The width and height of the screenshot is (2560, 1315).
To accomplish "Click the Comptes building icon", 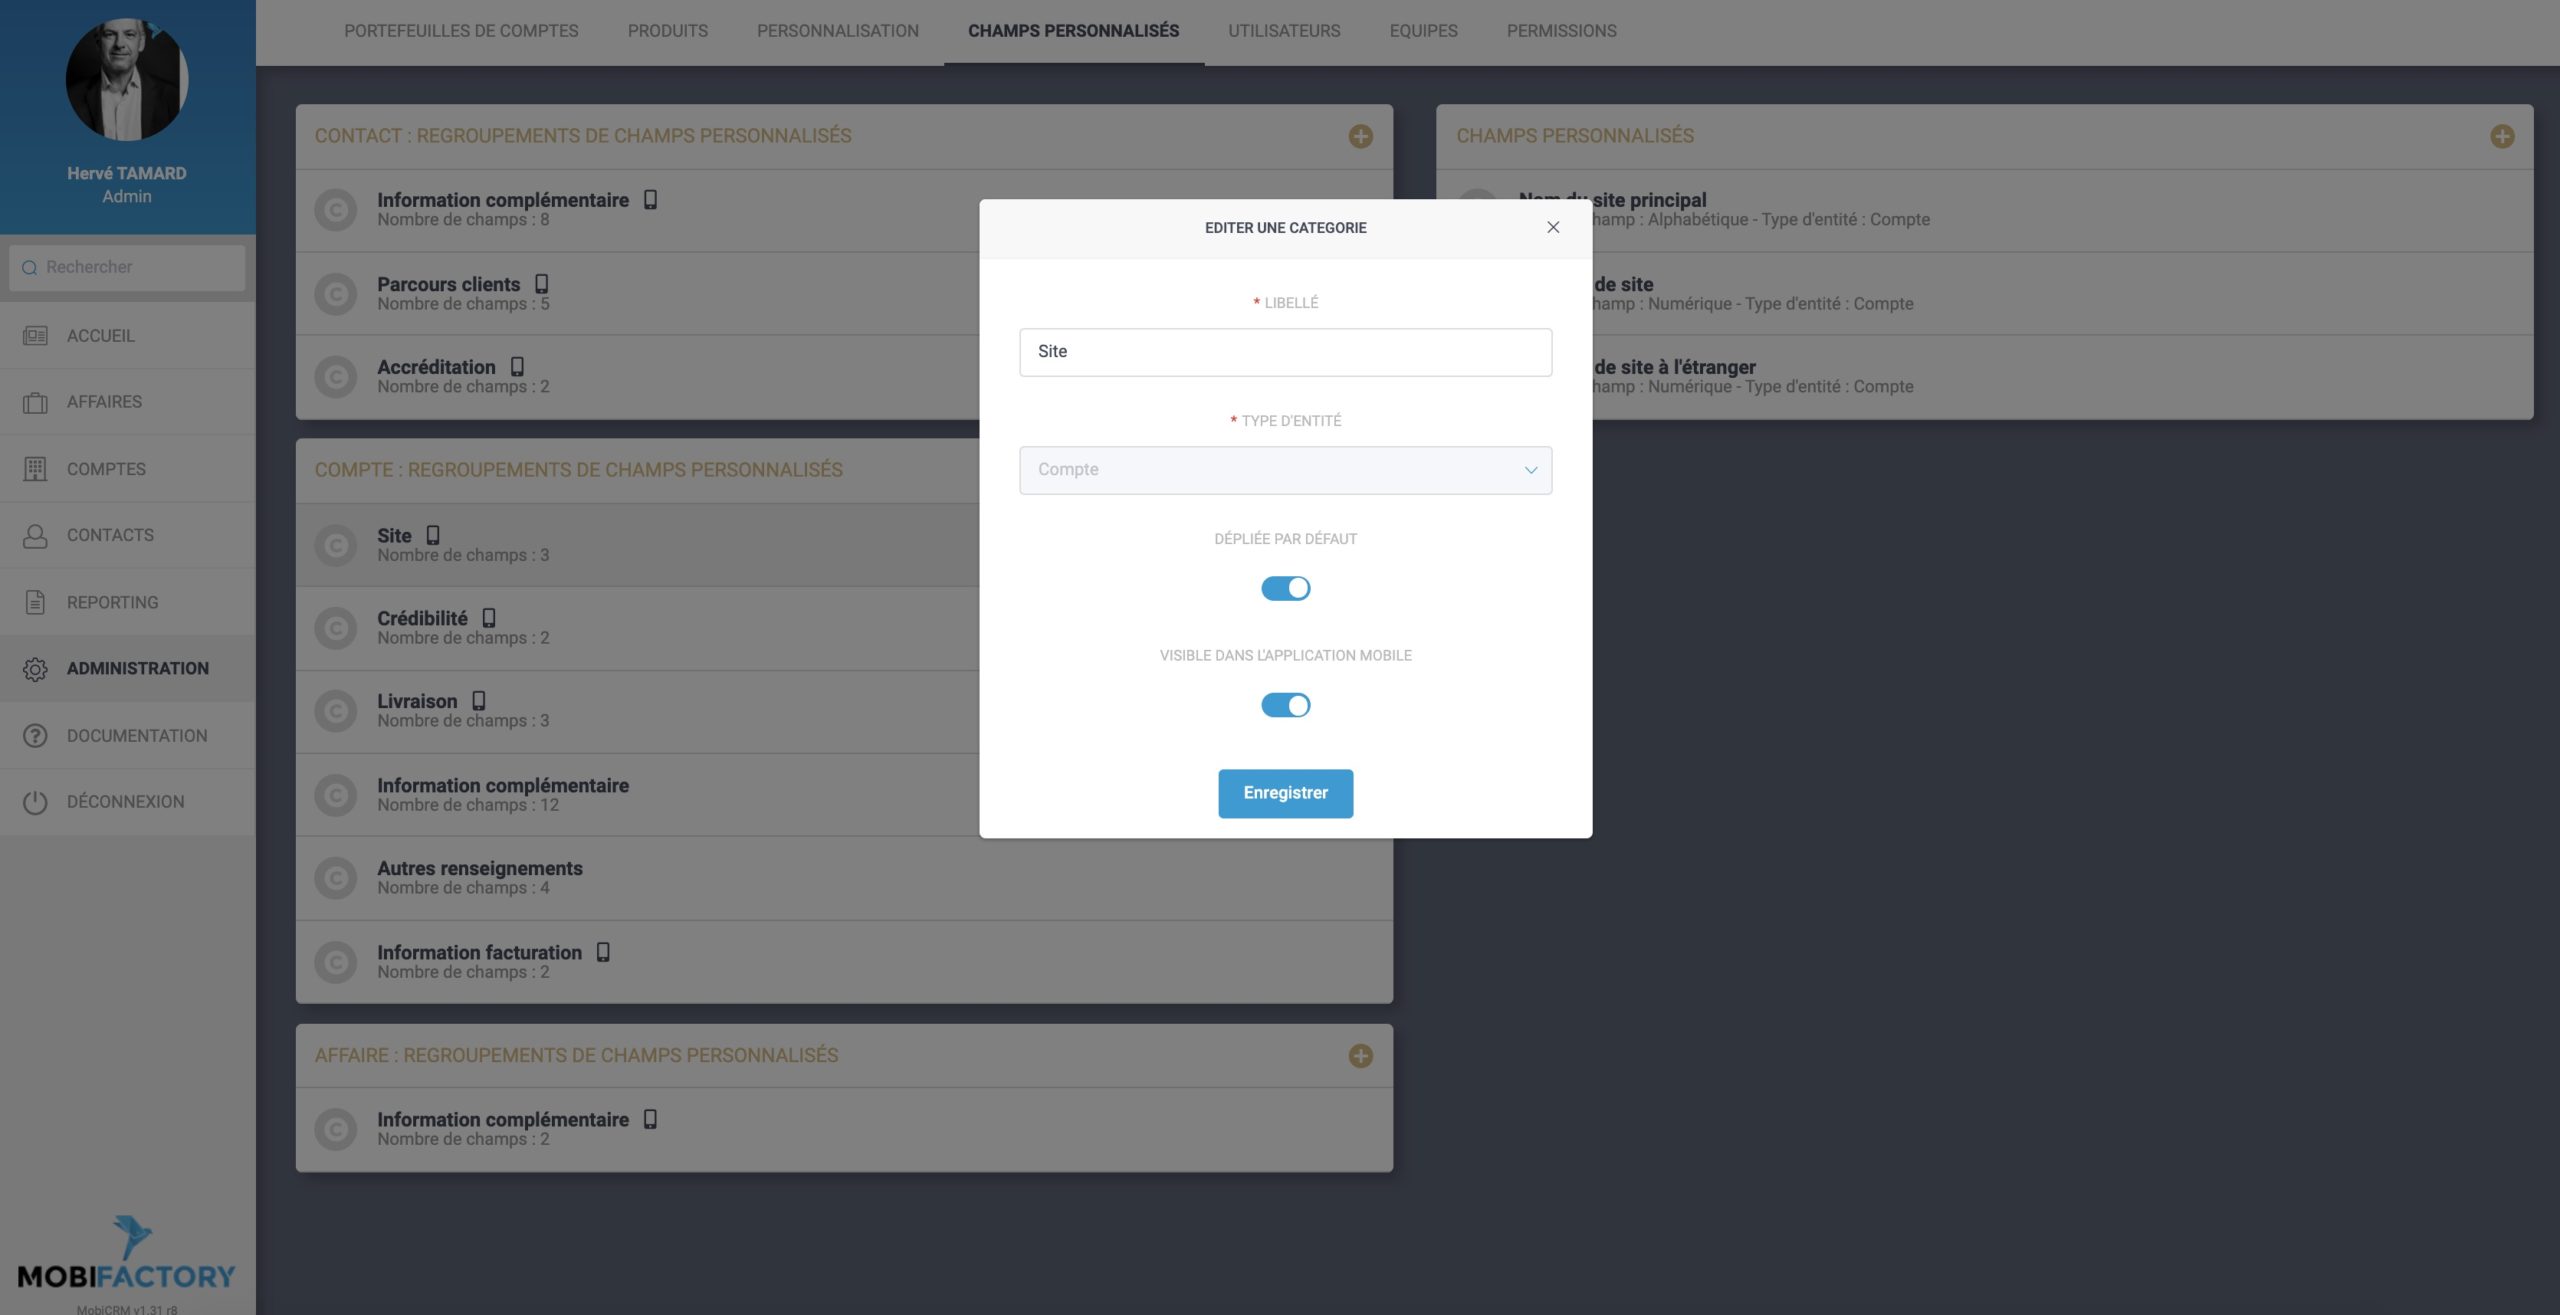I will pyautogui.click(x=35, y=469).
